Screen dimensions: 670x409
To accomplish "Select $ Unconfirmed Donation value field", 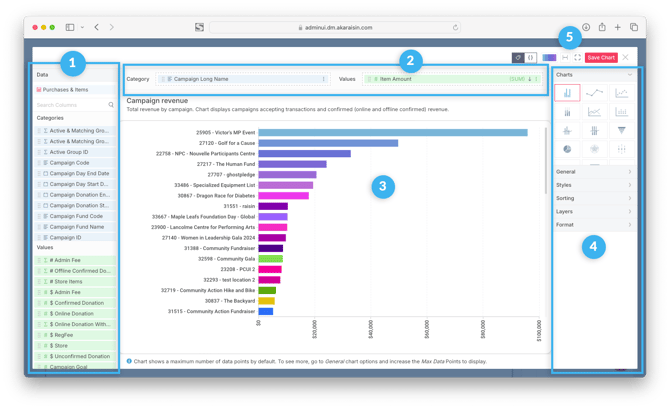I will point(75,356).
